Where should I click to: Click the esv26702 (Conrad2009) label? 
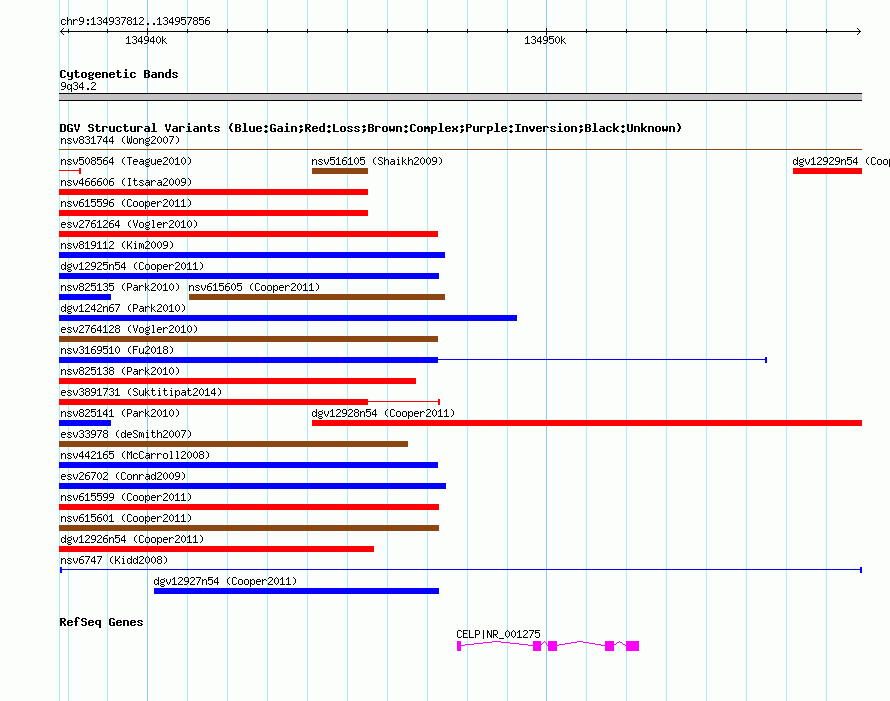(123, 476)
